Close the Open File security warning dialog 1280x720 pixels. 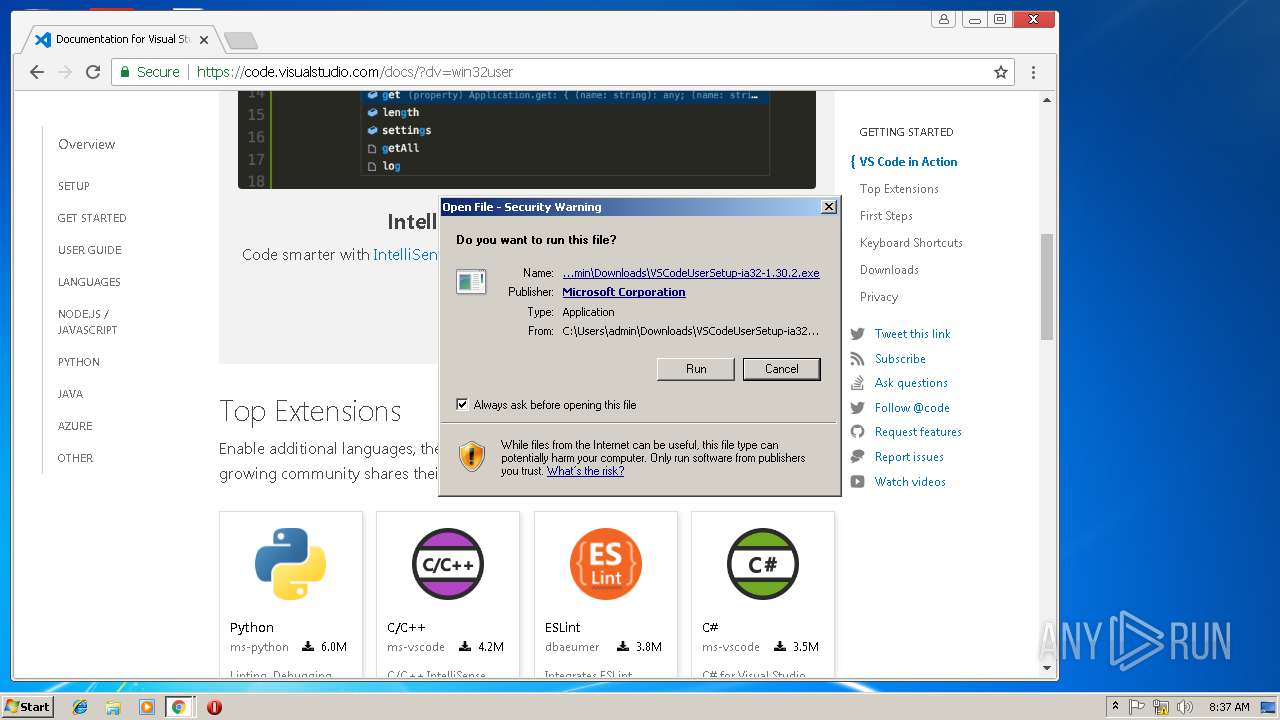pyautogui.click(x=828, y=207)
